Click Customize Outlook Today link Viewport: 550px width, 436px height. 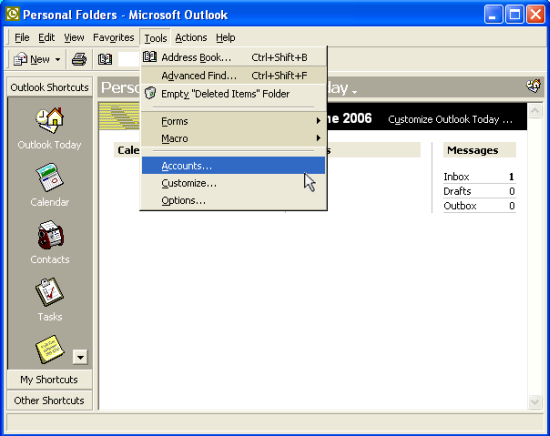pyautogui.click(x=450, y=119)
